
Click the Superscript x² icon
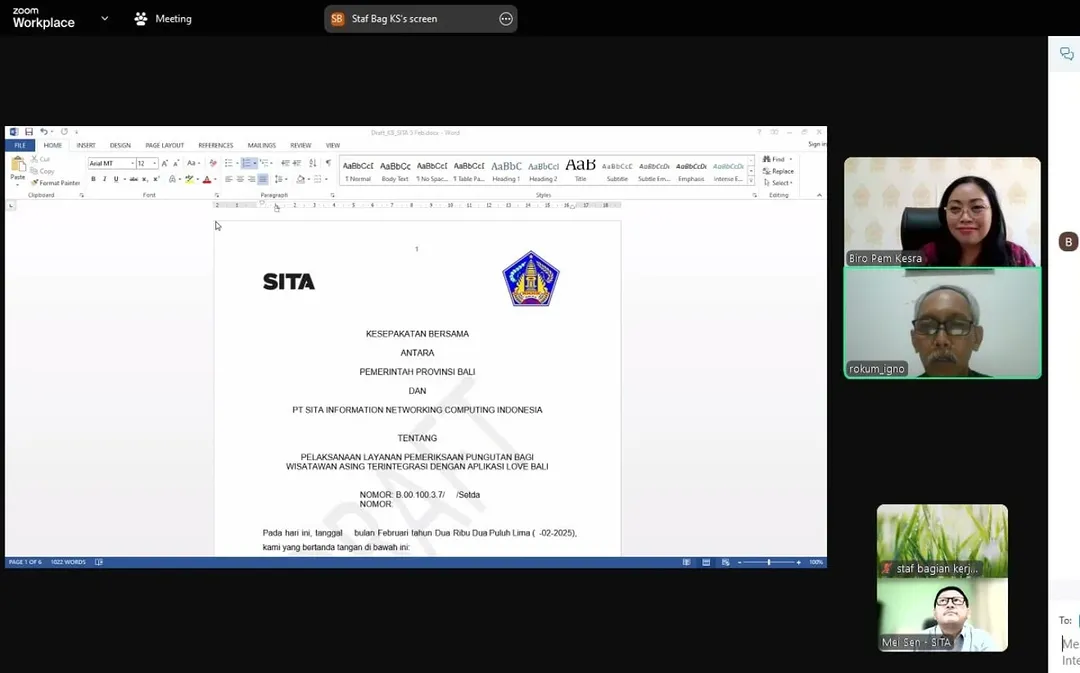pyautogui.click(x=156, y=179)
